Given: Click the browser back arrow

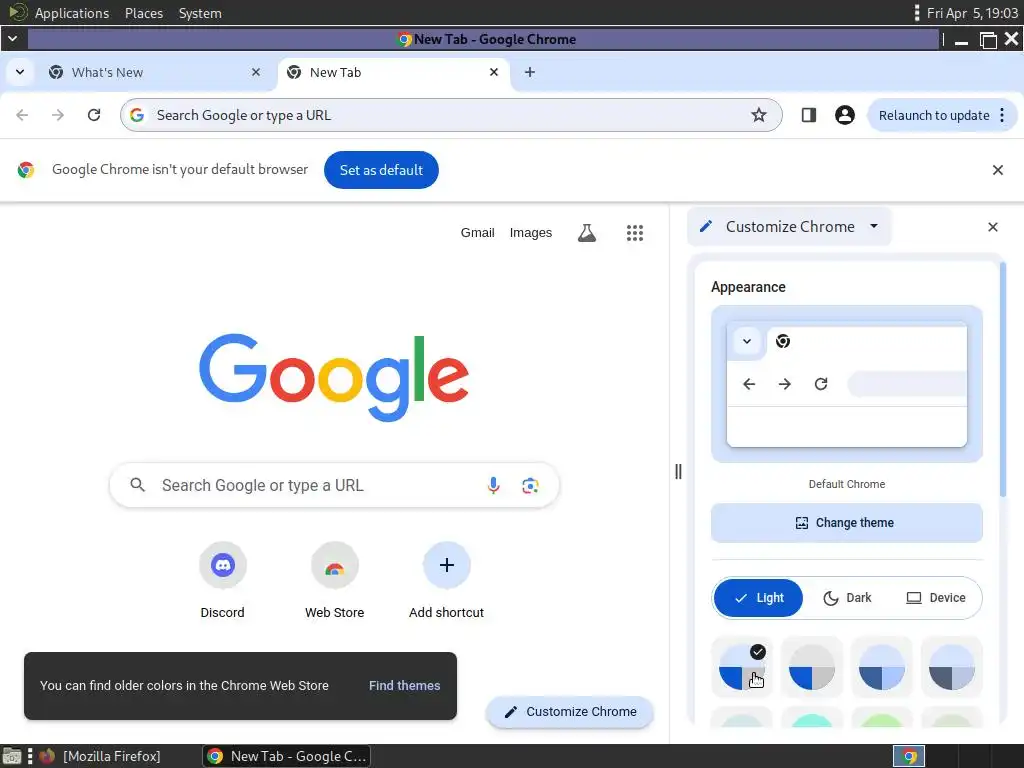Looking at the screenshot, I should click(x=22, y=115).
